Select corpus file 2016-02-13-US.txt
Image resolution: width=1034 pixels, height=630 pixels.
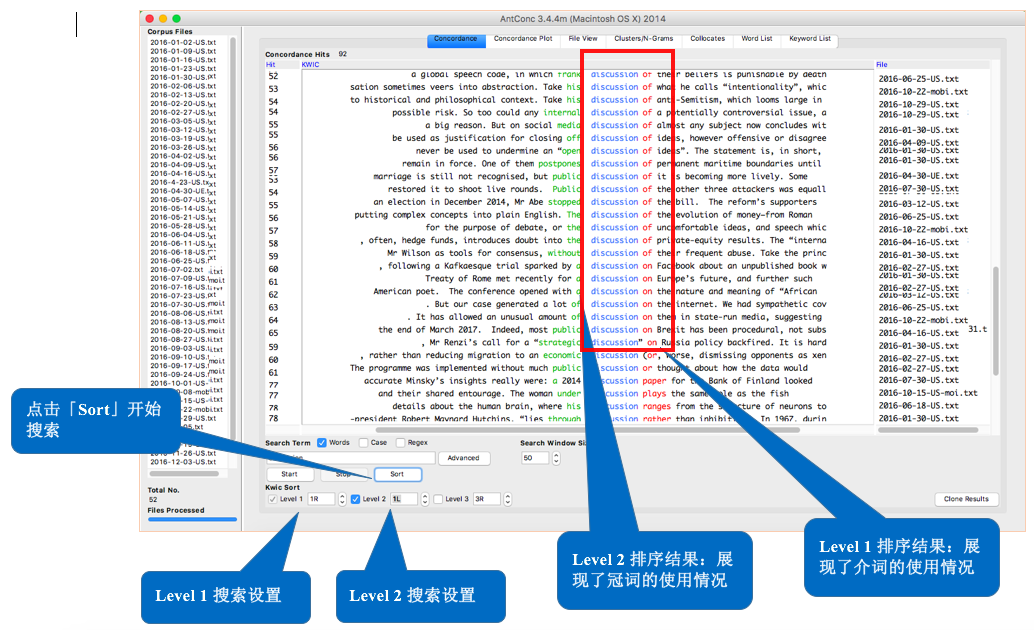pyautogui.click(x=183, y=94)
